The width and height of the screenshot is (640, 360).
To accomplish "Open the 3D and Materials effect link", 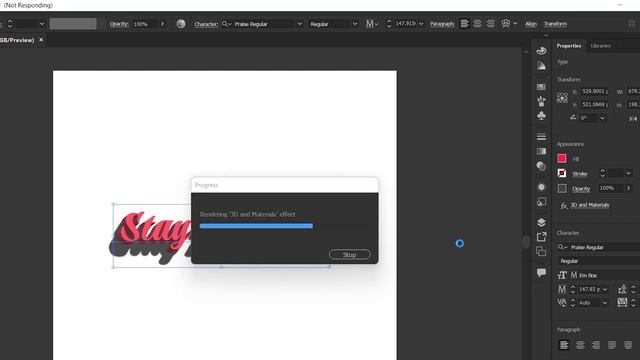I will point(590,205).
